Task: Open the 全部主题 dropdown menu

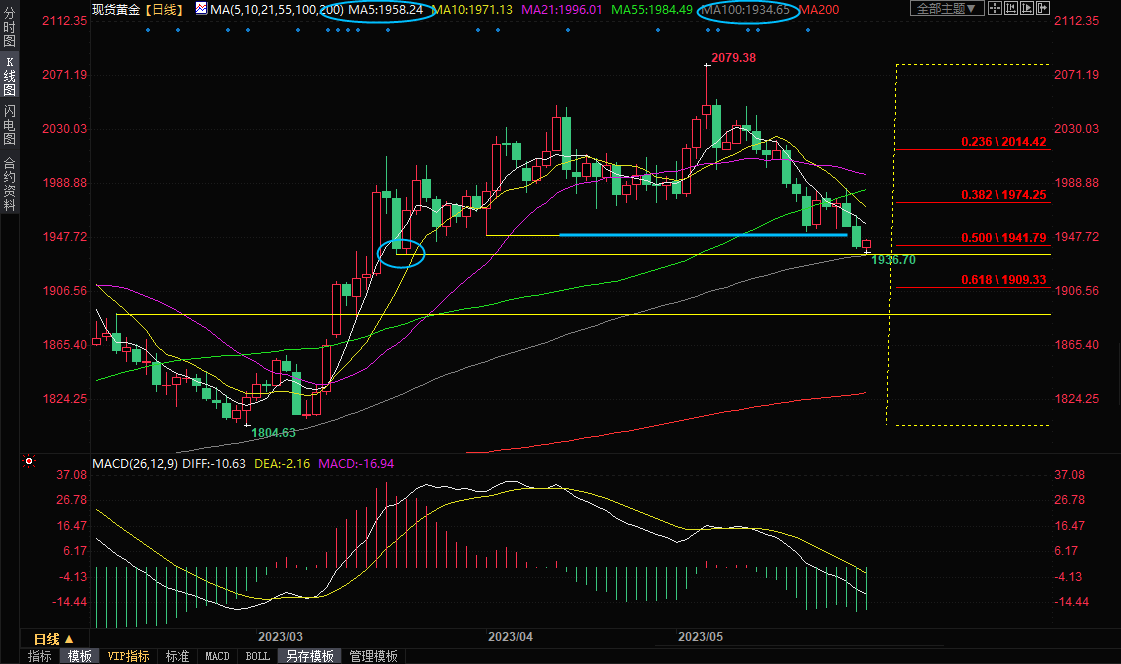Action: click(946, 9)
